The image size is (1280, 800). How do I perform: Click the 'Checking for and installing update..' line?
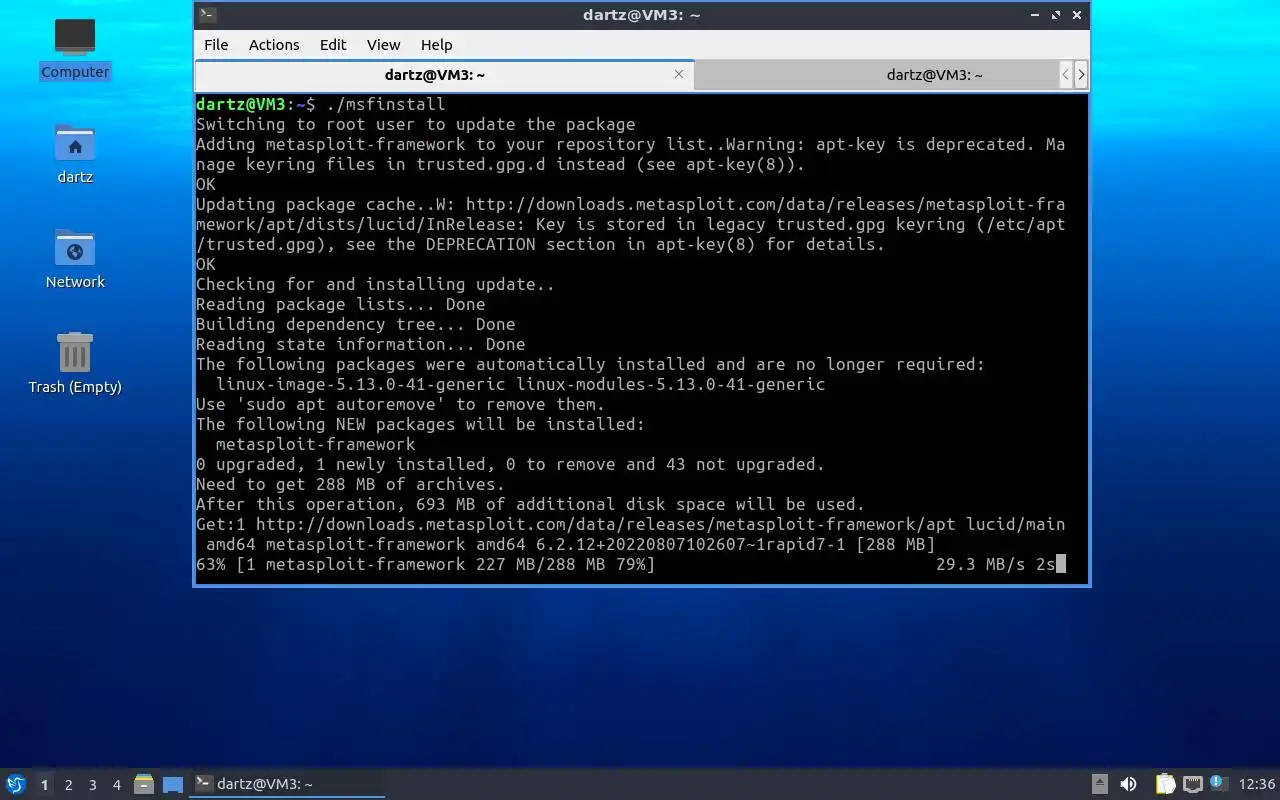(376, 284)
